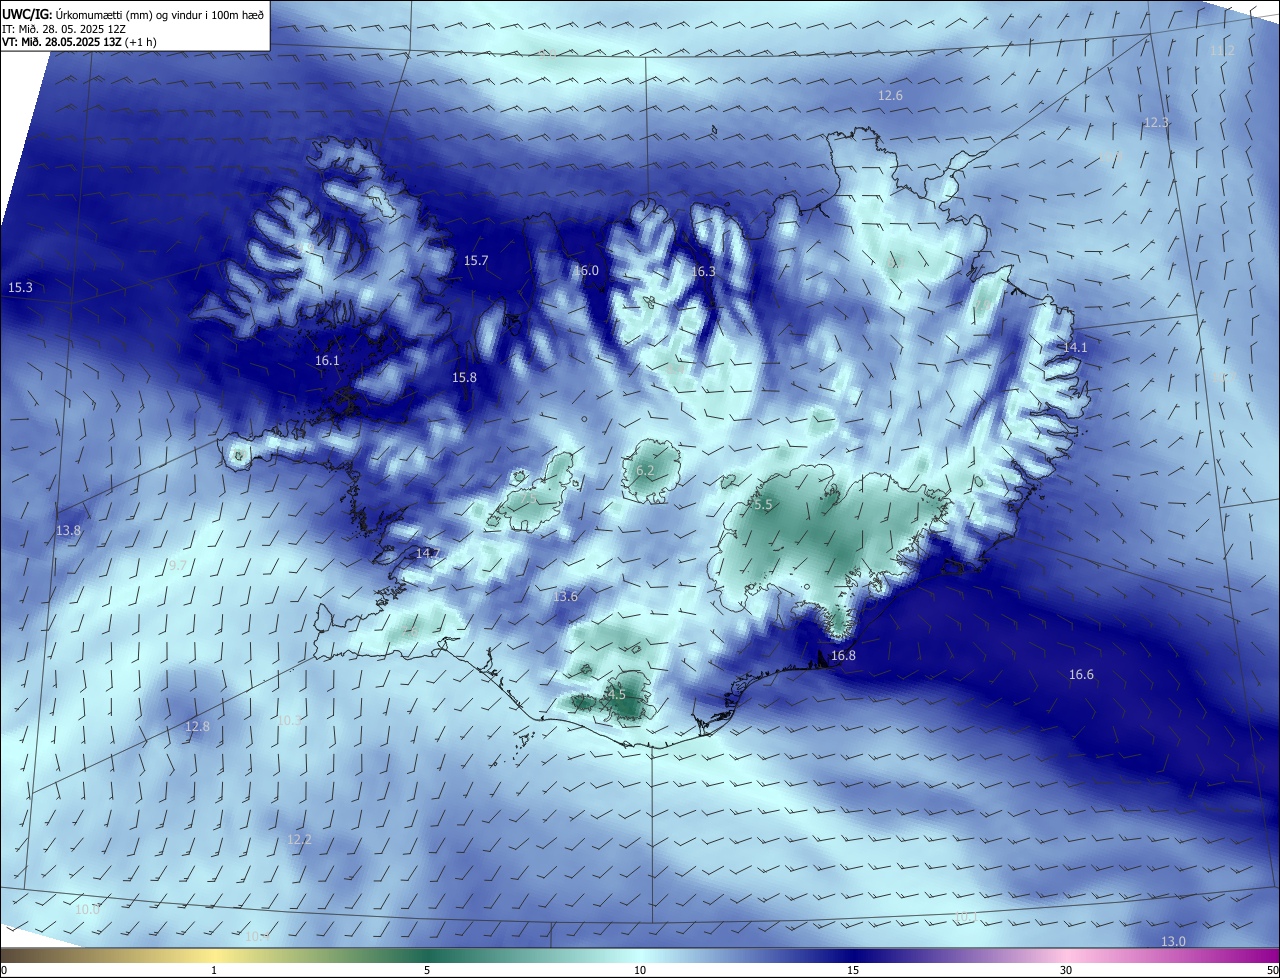1280x978 pixels.
Task: Click the '30' tick on the colour scale
Action: (x=1066, y=970)
